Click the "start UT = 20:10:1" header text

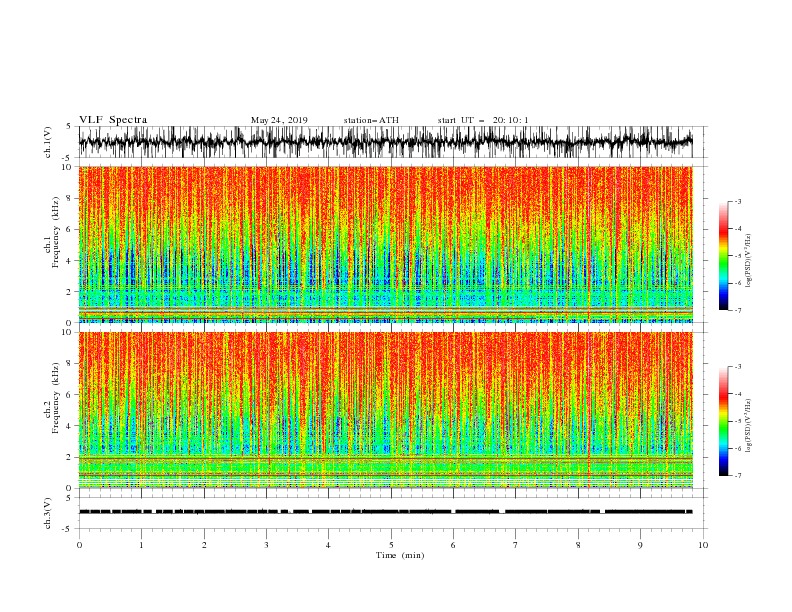pyautogui.click(x=483, y=120)
